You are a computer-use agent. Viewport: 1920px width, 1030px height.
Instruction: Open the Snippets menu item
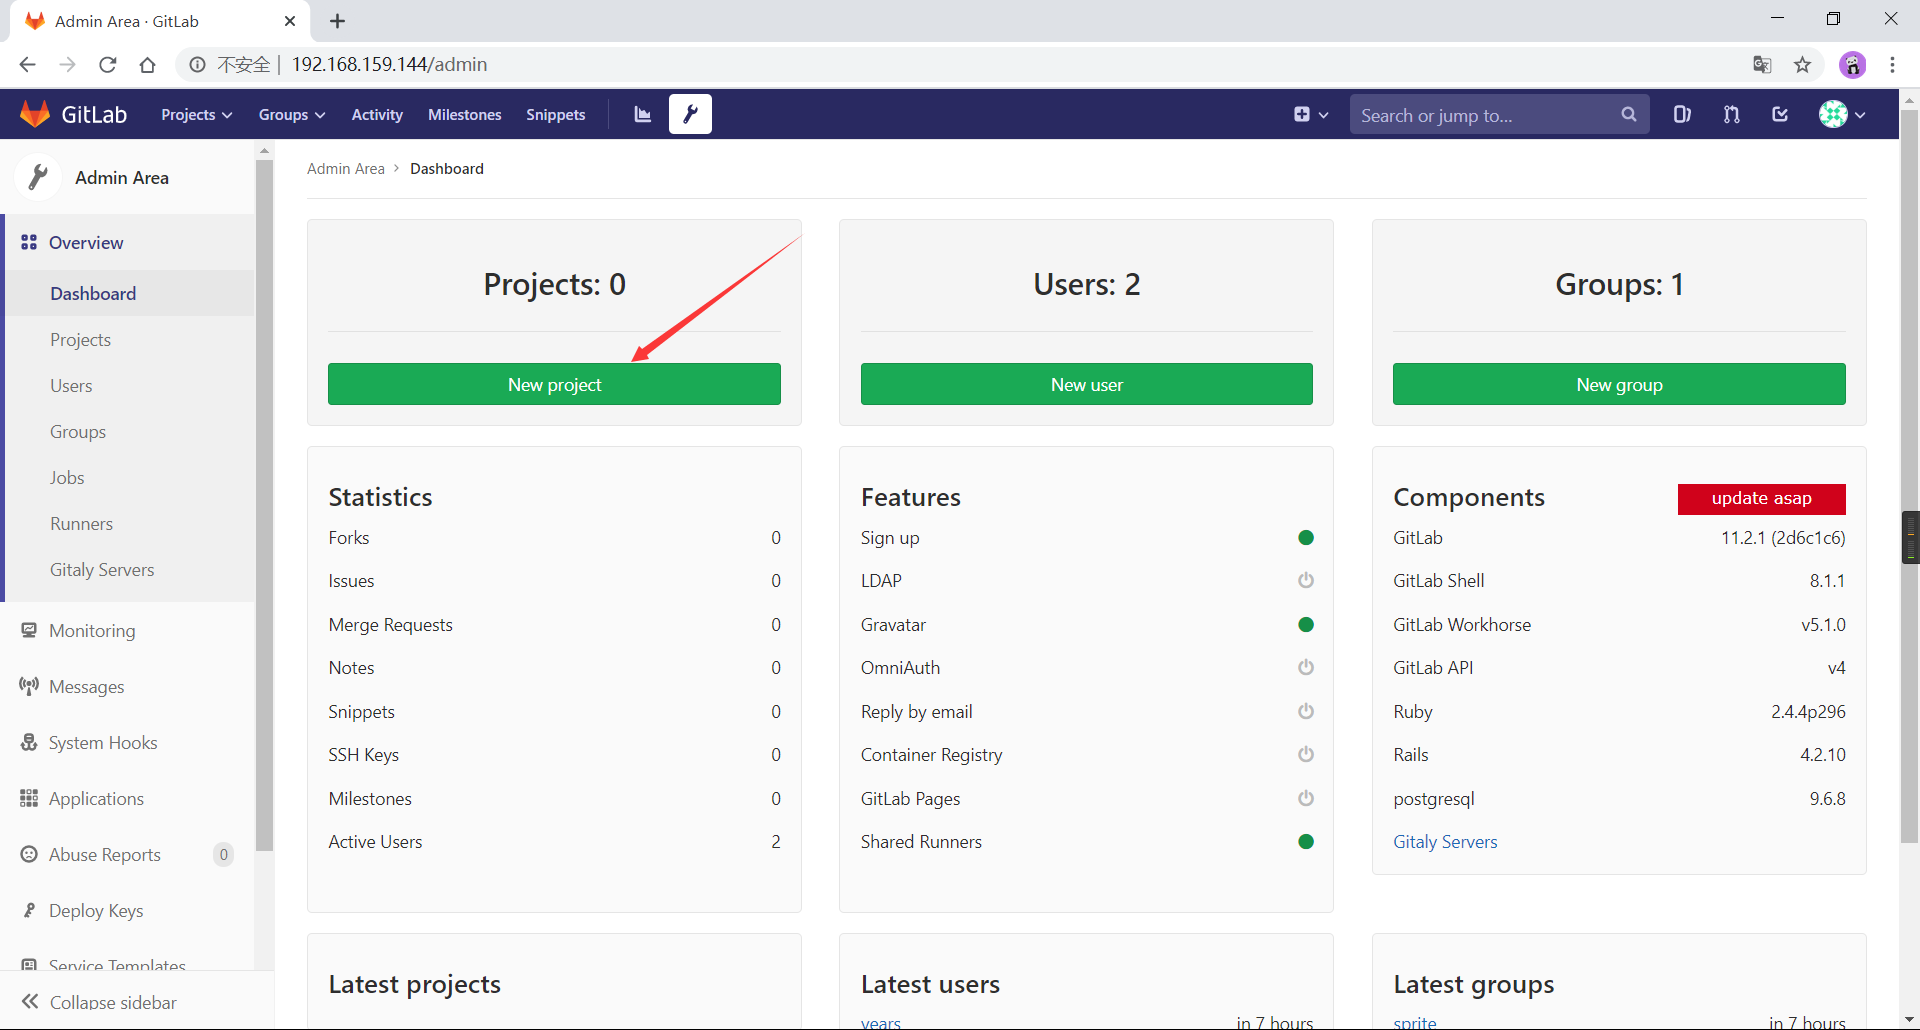(556, 115)
